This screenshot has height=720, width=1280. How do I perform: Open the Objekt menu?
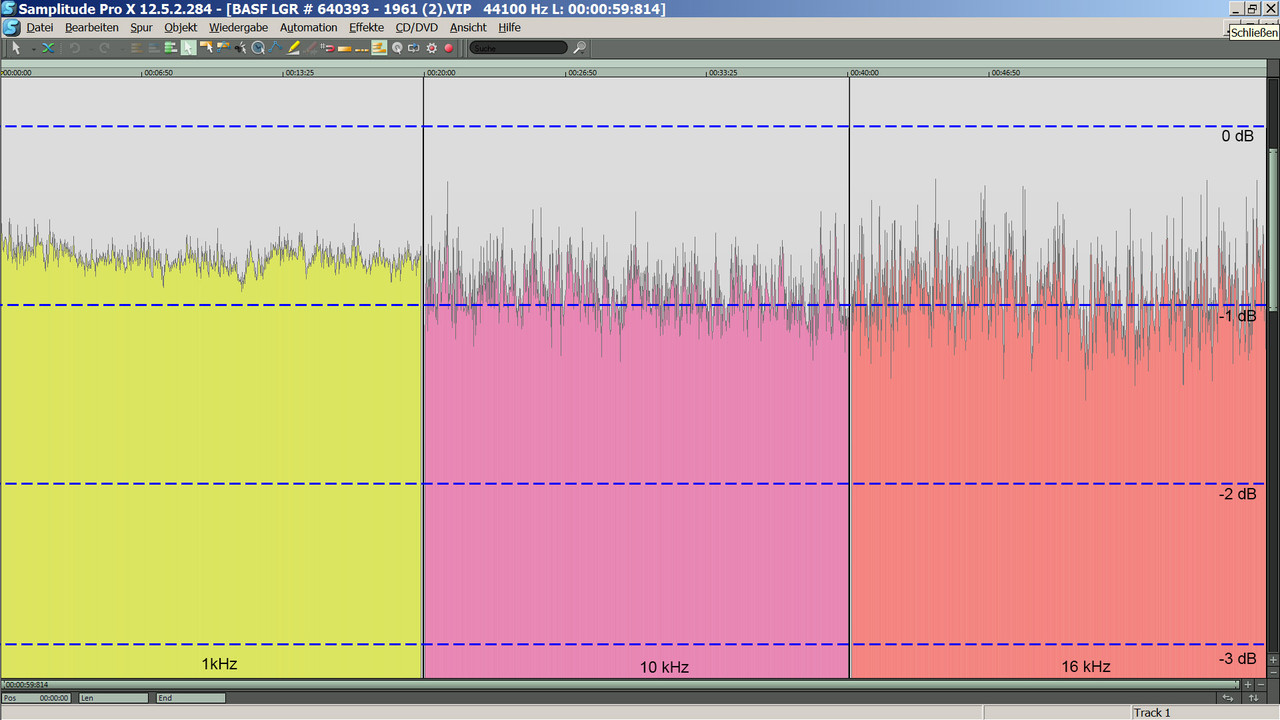[181, 27]
